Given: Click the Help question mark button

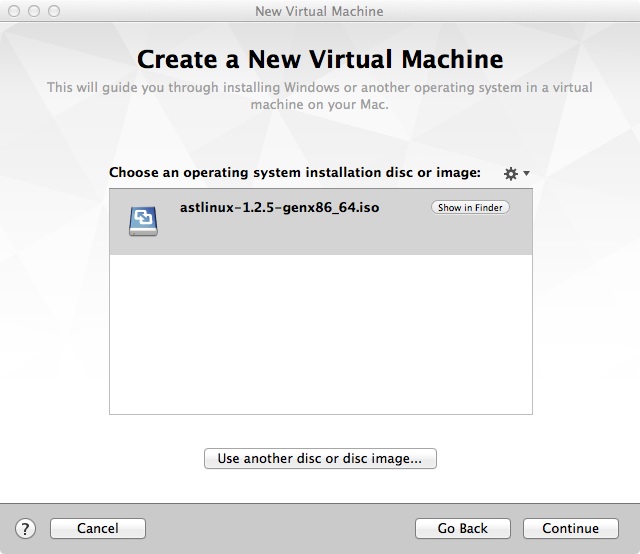Looking at the screenshot, I should (x=25, y=529).
